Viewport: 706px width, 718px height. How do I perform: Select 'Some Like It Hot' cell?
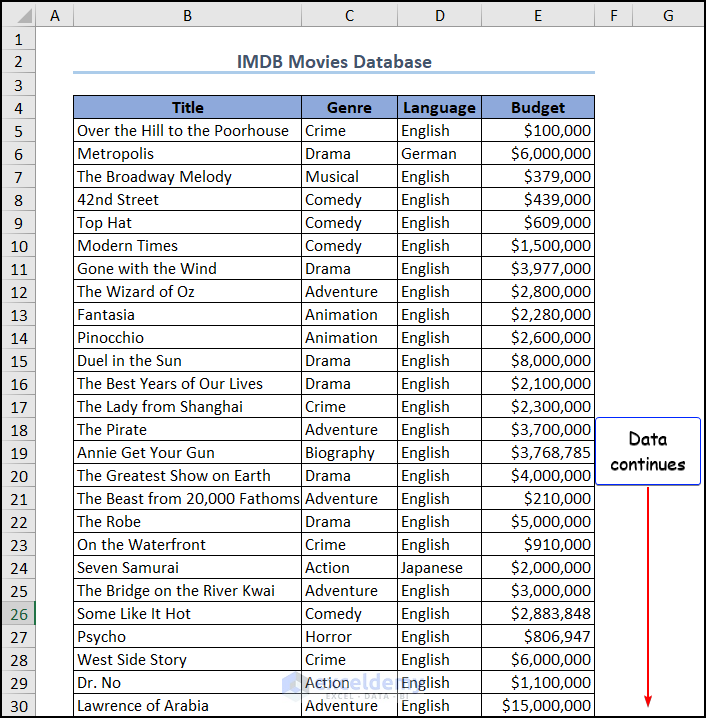tap(187, 614)
